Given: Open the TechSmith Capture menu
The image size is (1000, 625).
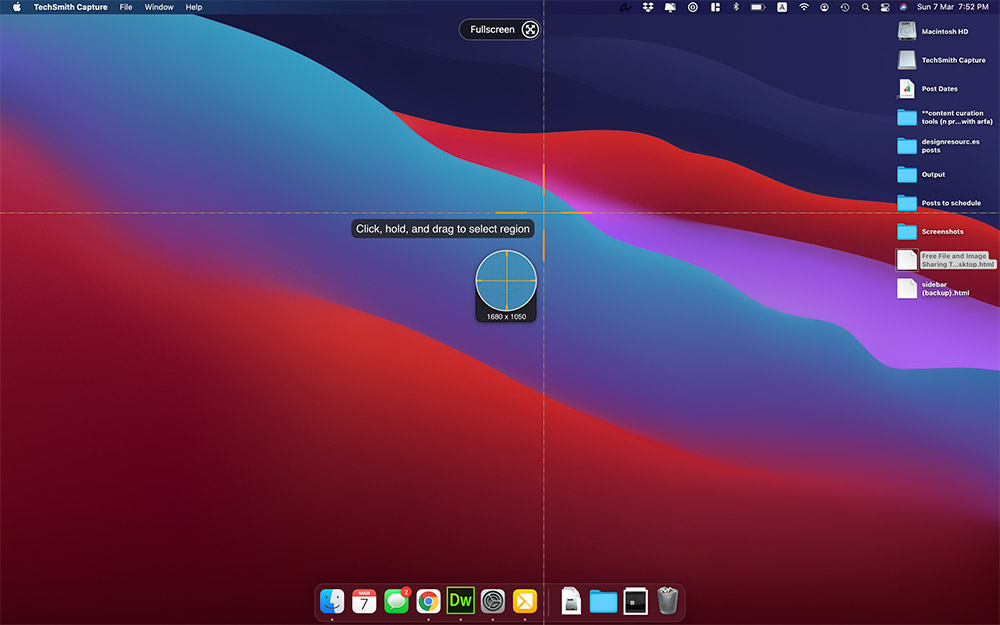Looking at the screenshot, I should point(70,7).
